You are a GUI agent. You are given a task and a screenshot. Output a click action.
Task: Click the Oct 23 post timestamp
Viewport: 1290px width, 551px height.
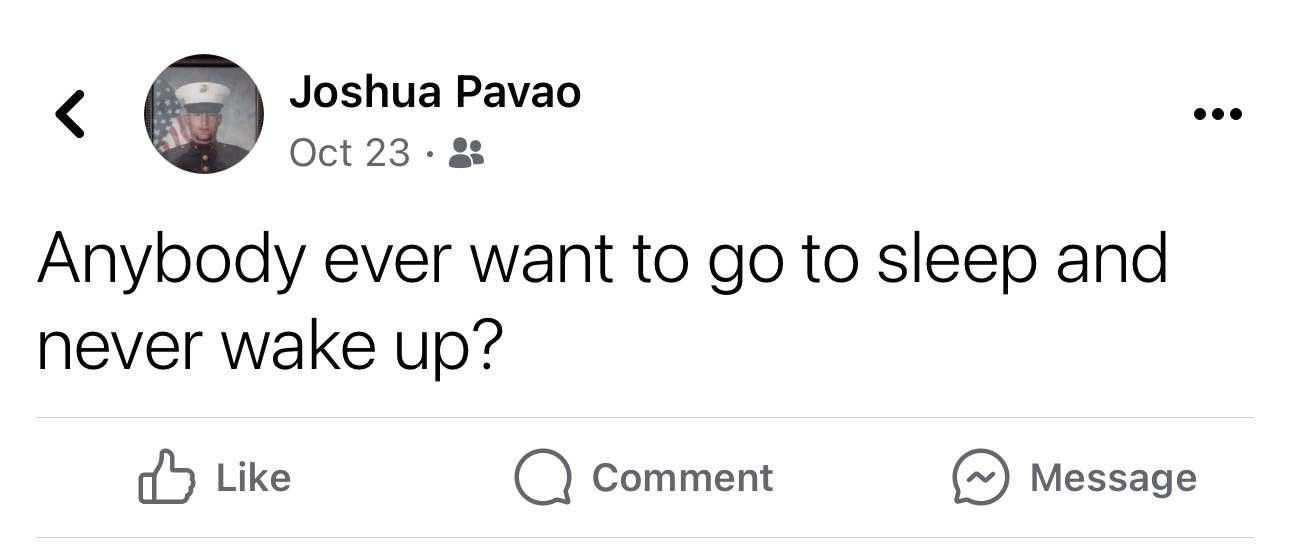pyautogui.click(x=349, y=153)
